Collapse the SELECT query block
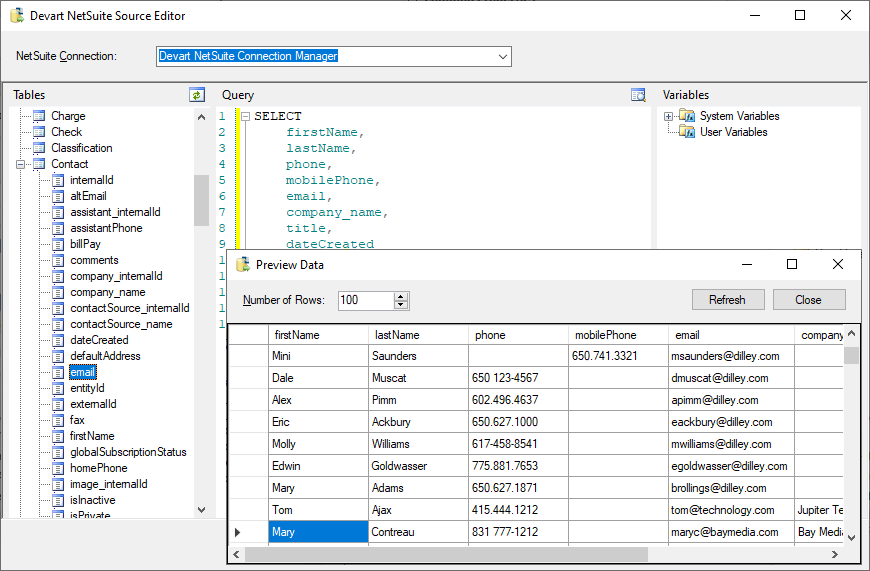870x571 pixels. (245, 116)
